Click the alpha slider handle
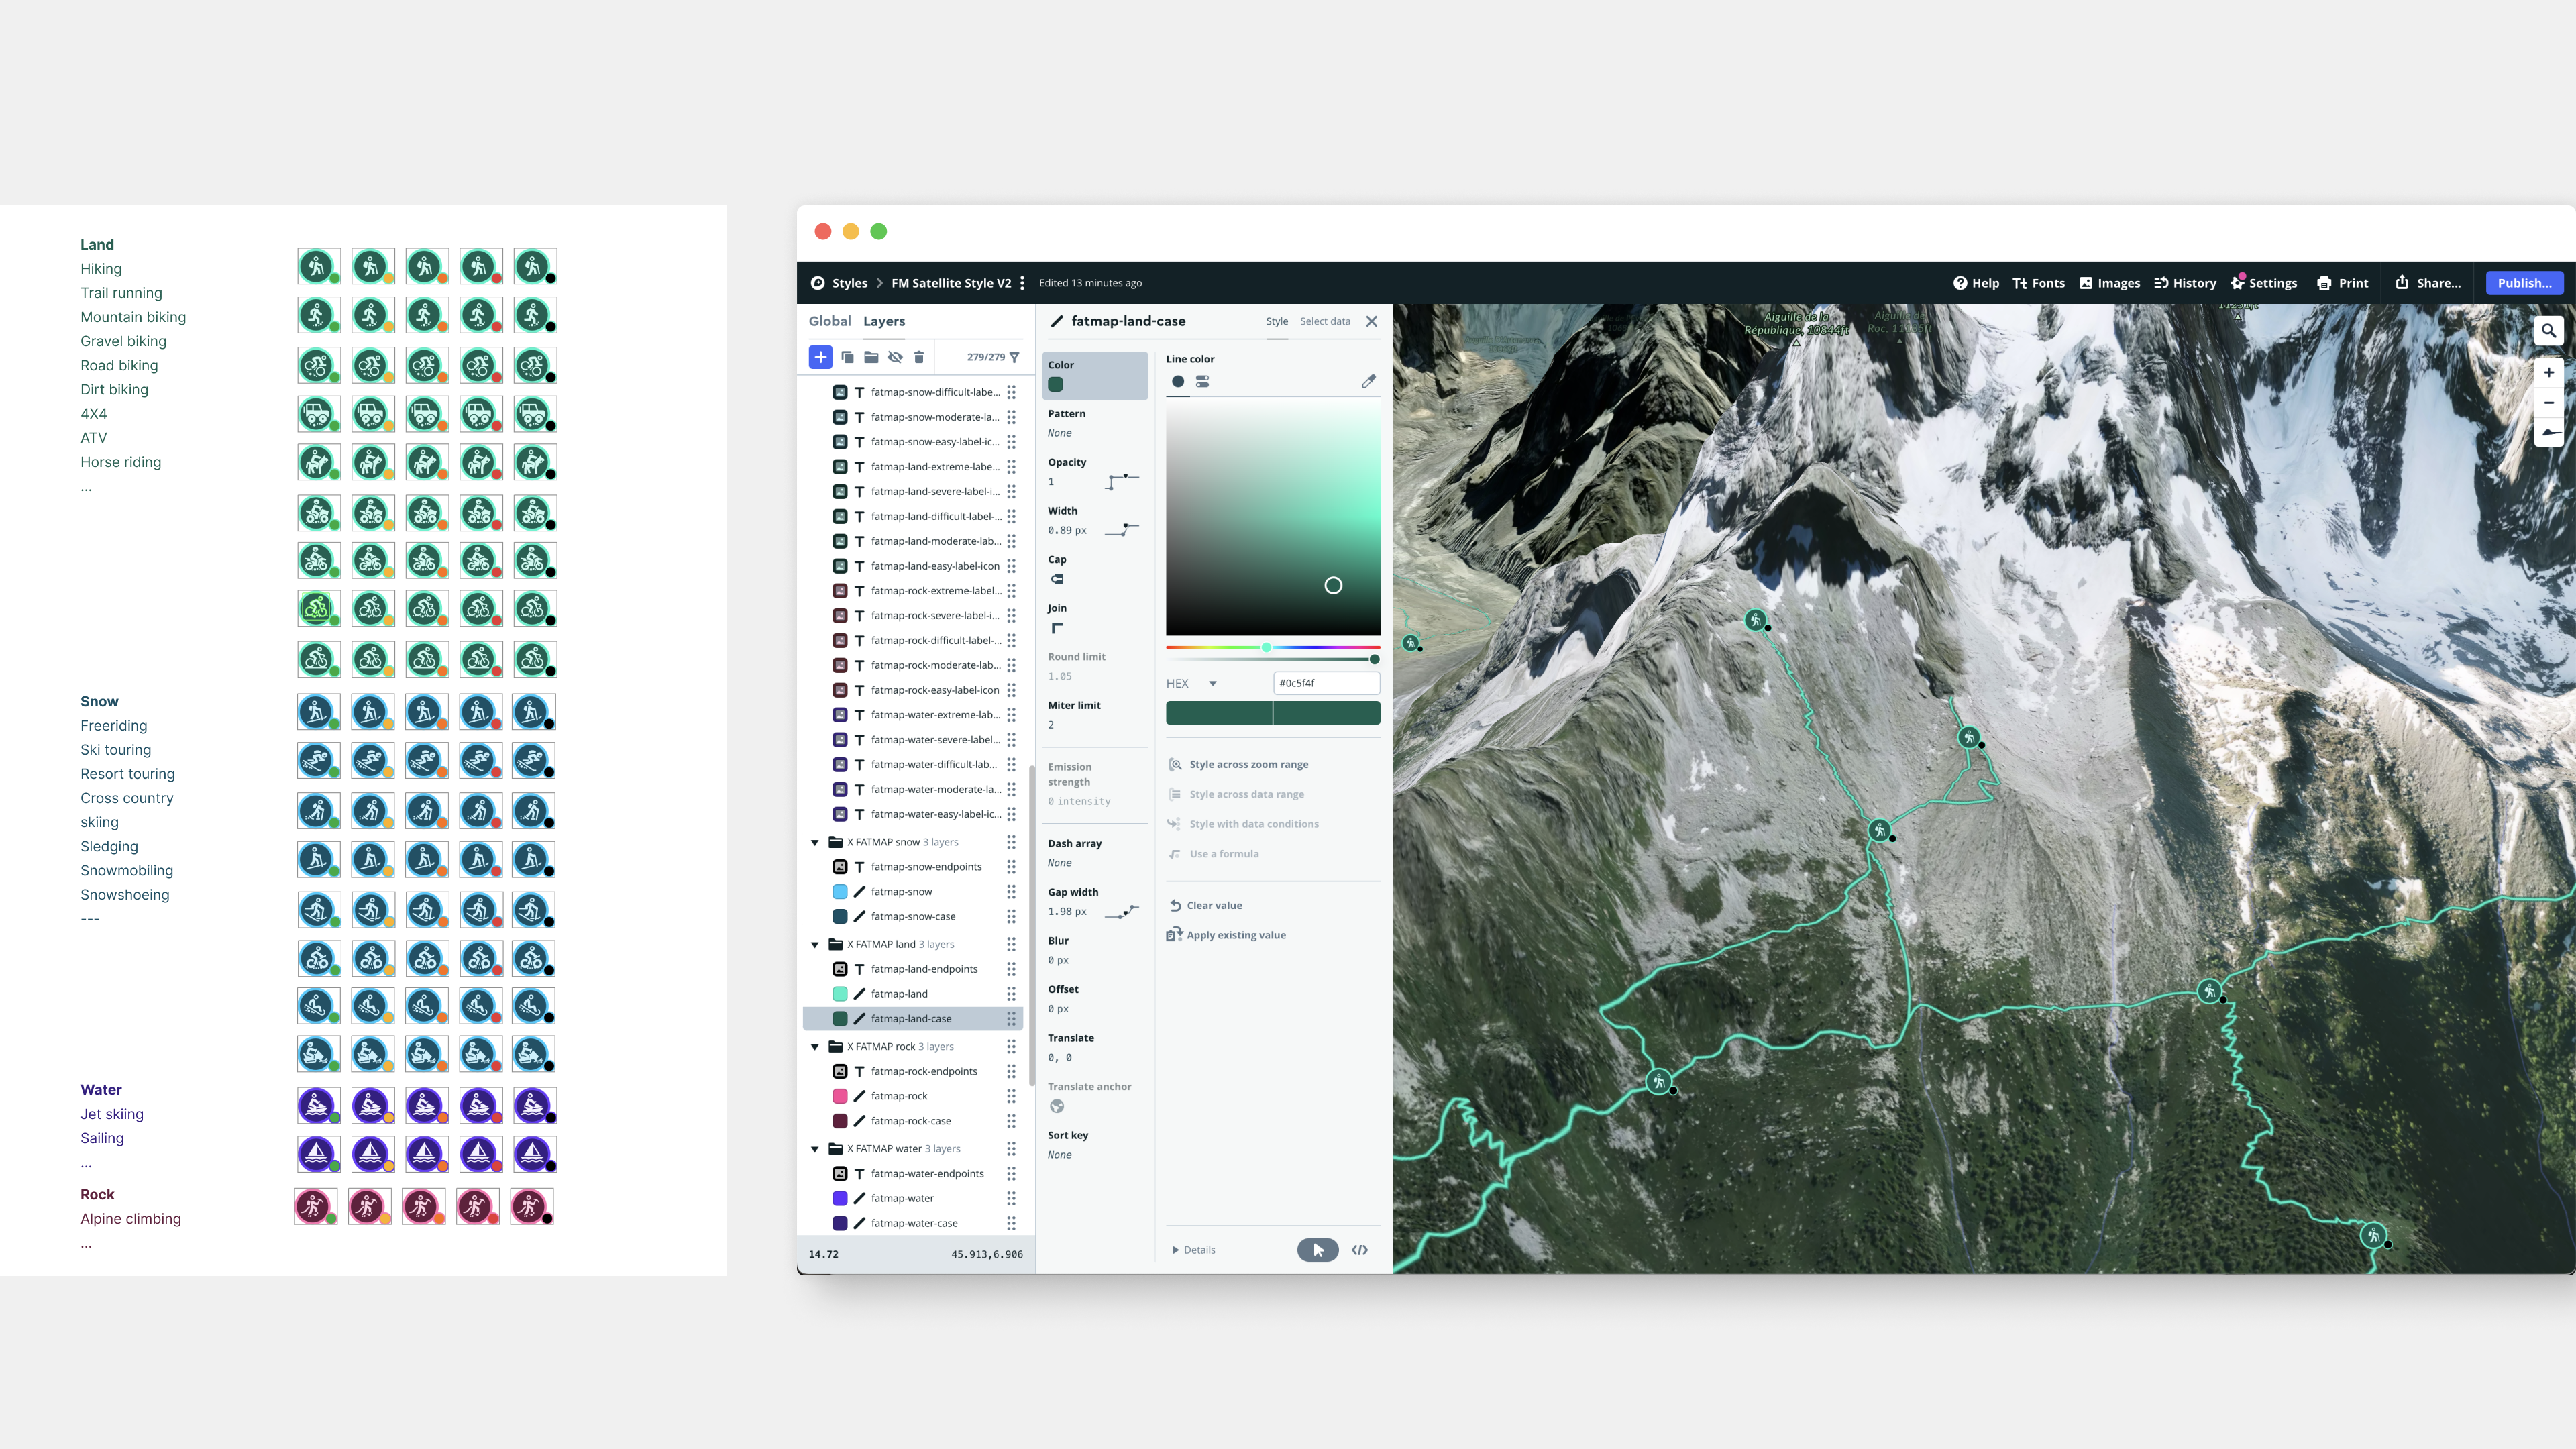Image resolution: width=2576 pixels, height=1449 pixels. (x=1375, y=660)
